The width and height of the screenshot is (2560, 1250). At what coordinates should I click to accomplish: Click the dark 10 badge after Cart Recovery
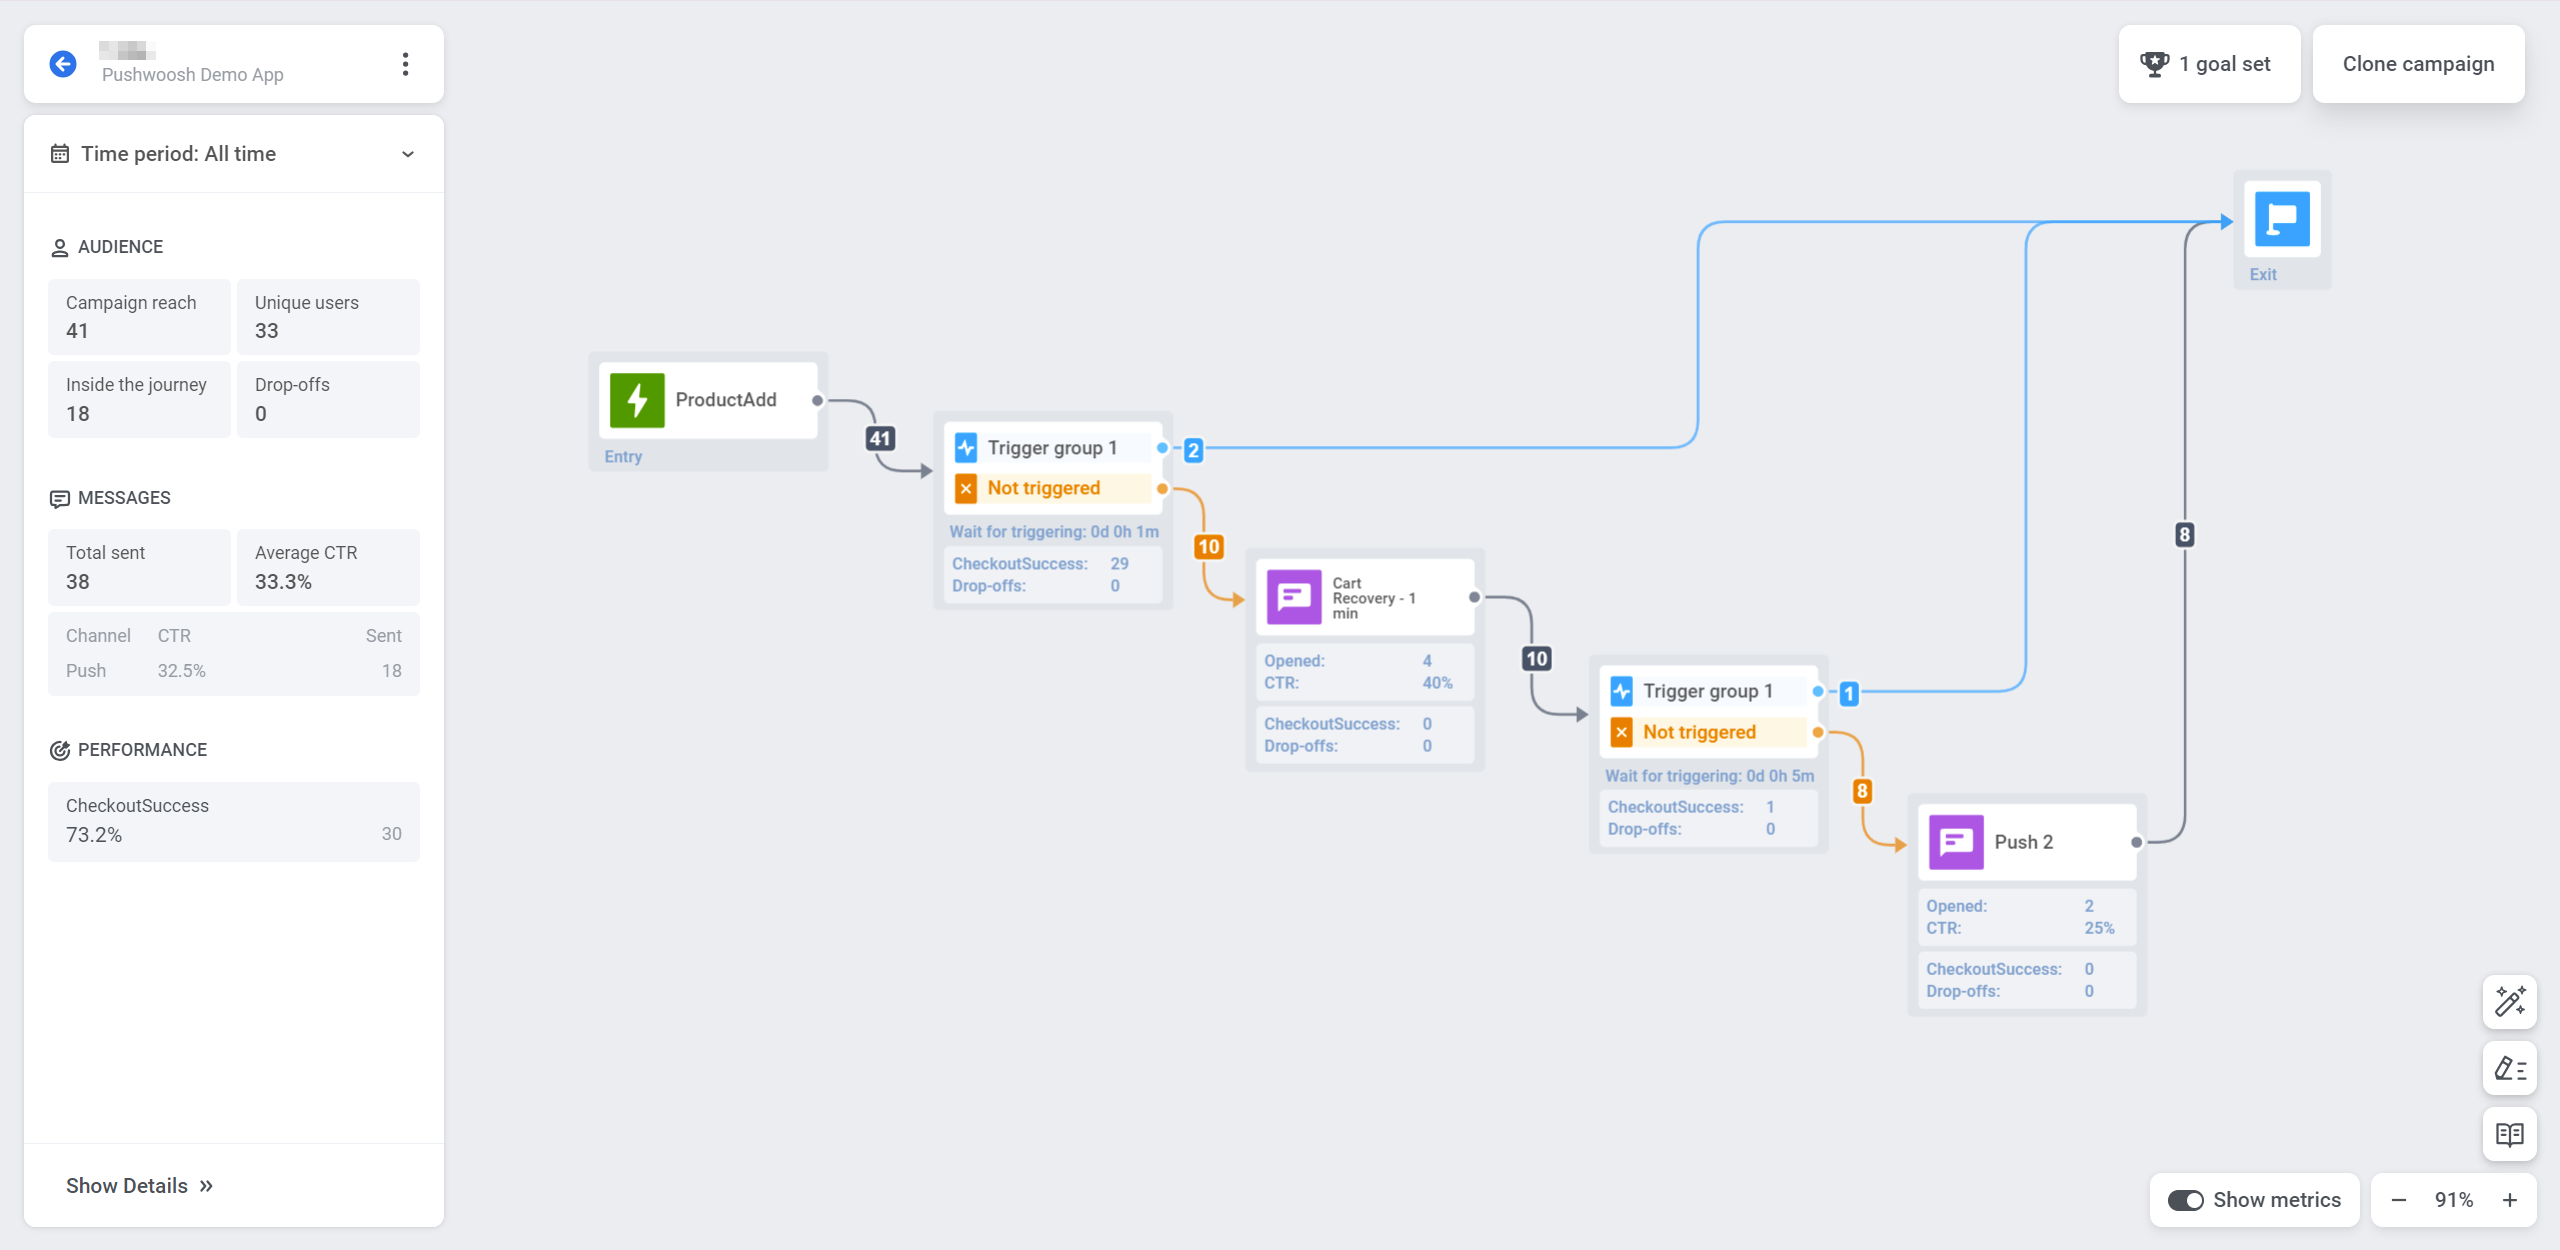pos(1537,659)
